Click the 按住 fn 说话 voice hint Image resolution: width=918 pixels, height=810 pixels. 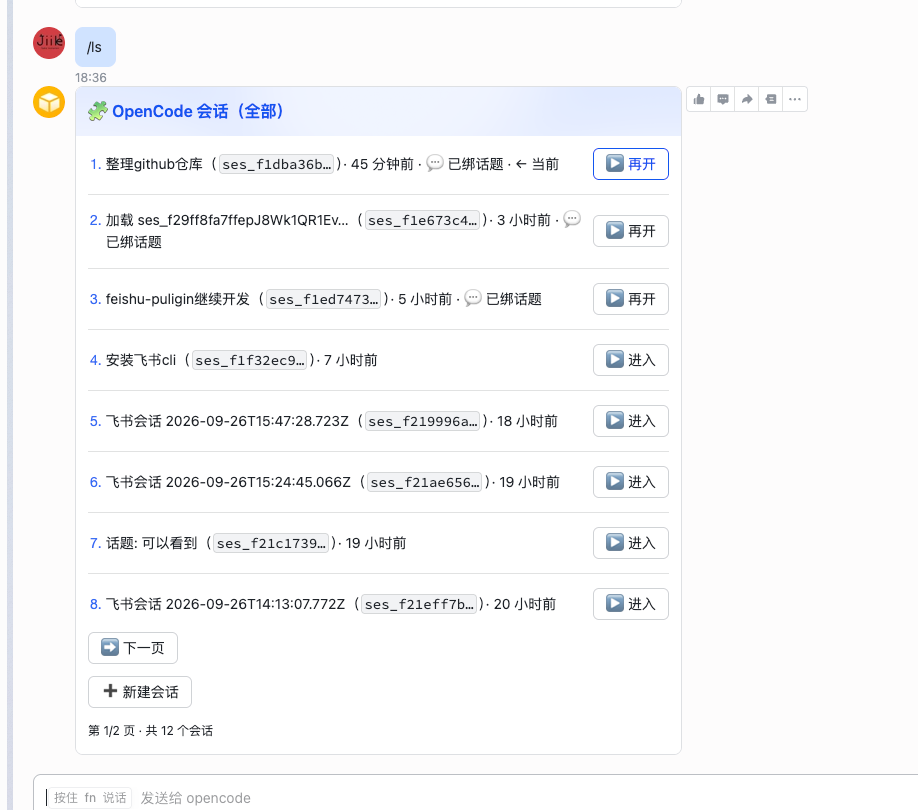(90, 798)
